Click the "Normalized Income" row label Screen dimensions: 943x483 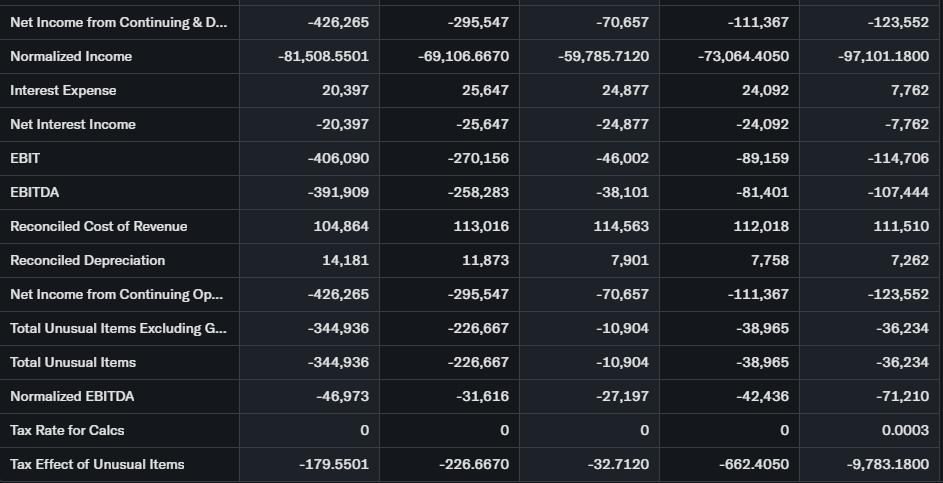coord(71,56)
